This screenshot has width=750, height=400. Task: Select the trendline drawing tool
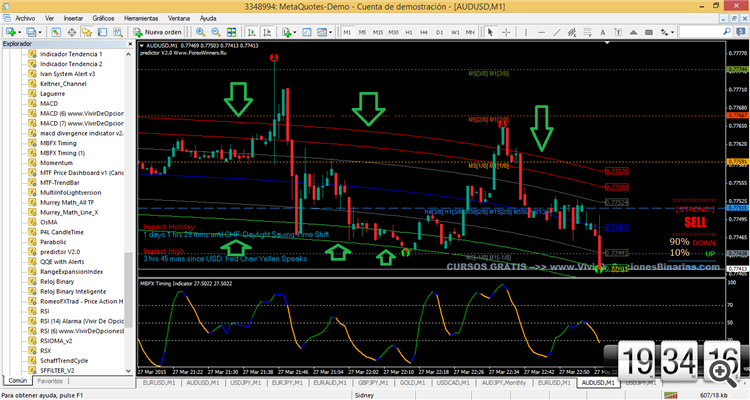pos(556,32)
